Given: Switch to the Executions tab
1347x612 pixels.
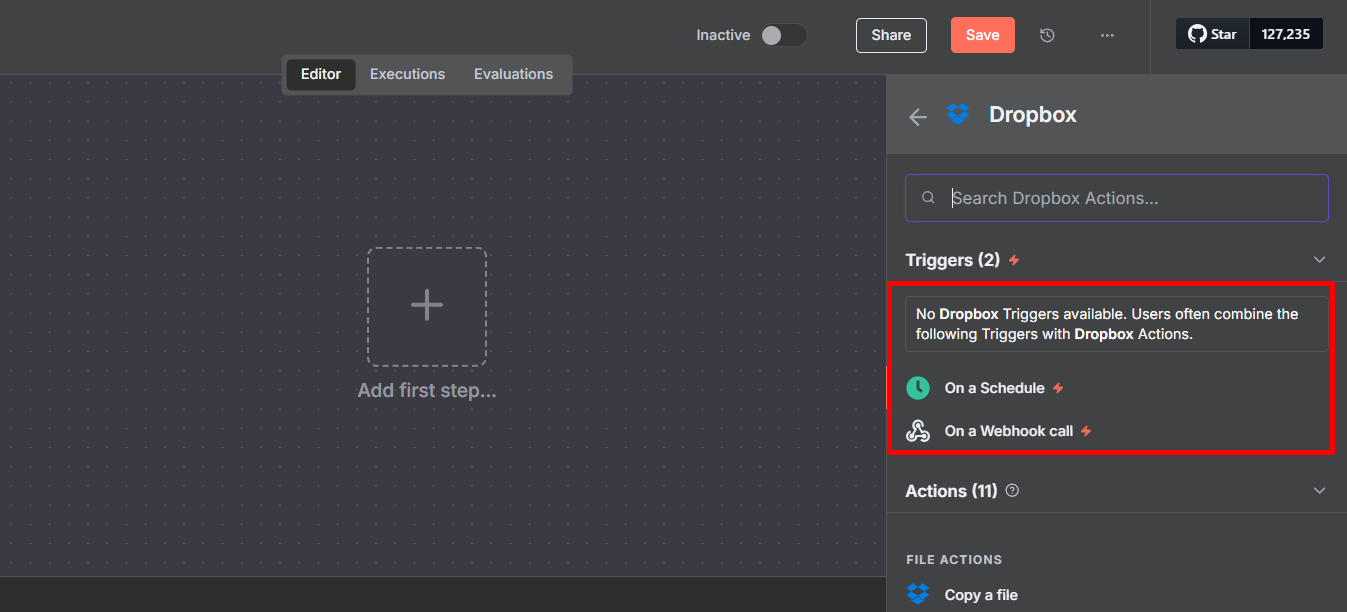Looking at the screenshot, I should click(x=407, y=73).
